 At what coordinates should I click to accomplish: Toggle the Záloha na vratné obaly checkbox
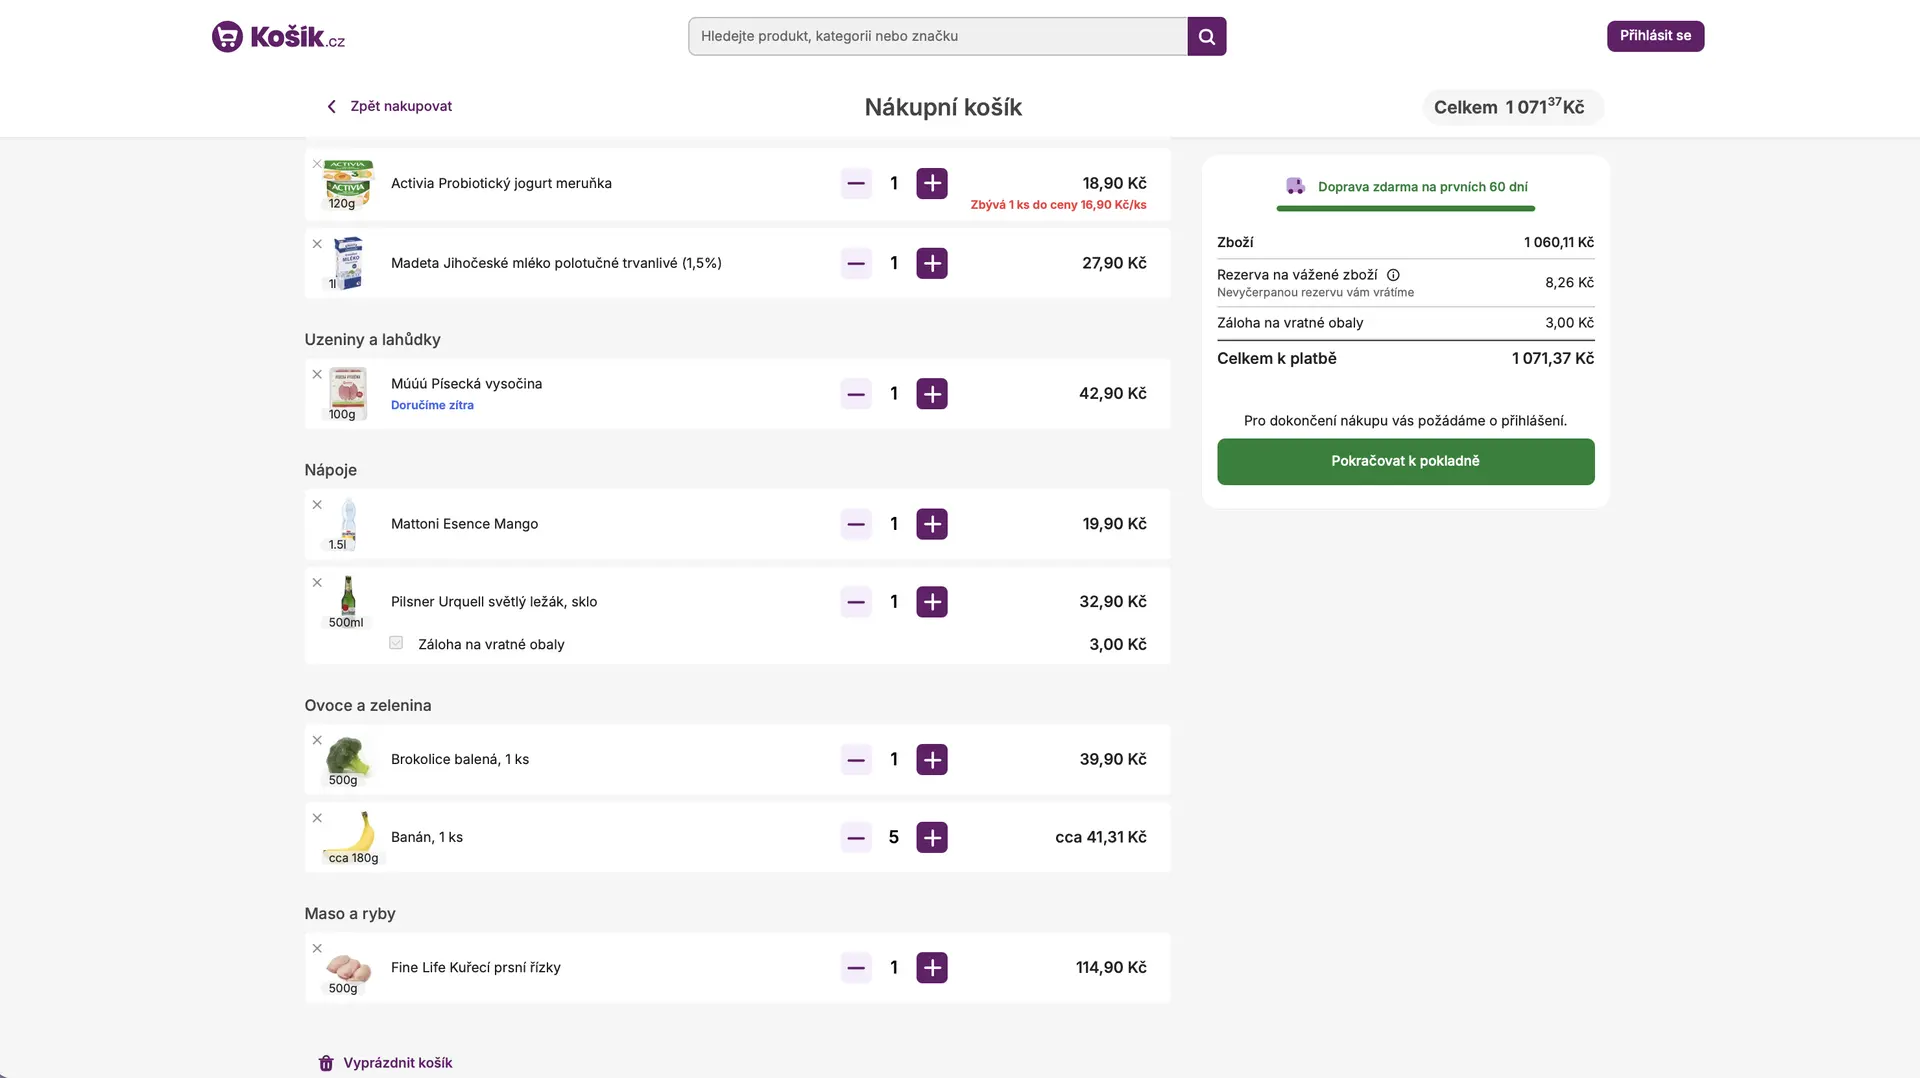396,643
